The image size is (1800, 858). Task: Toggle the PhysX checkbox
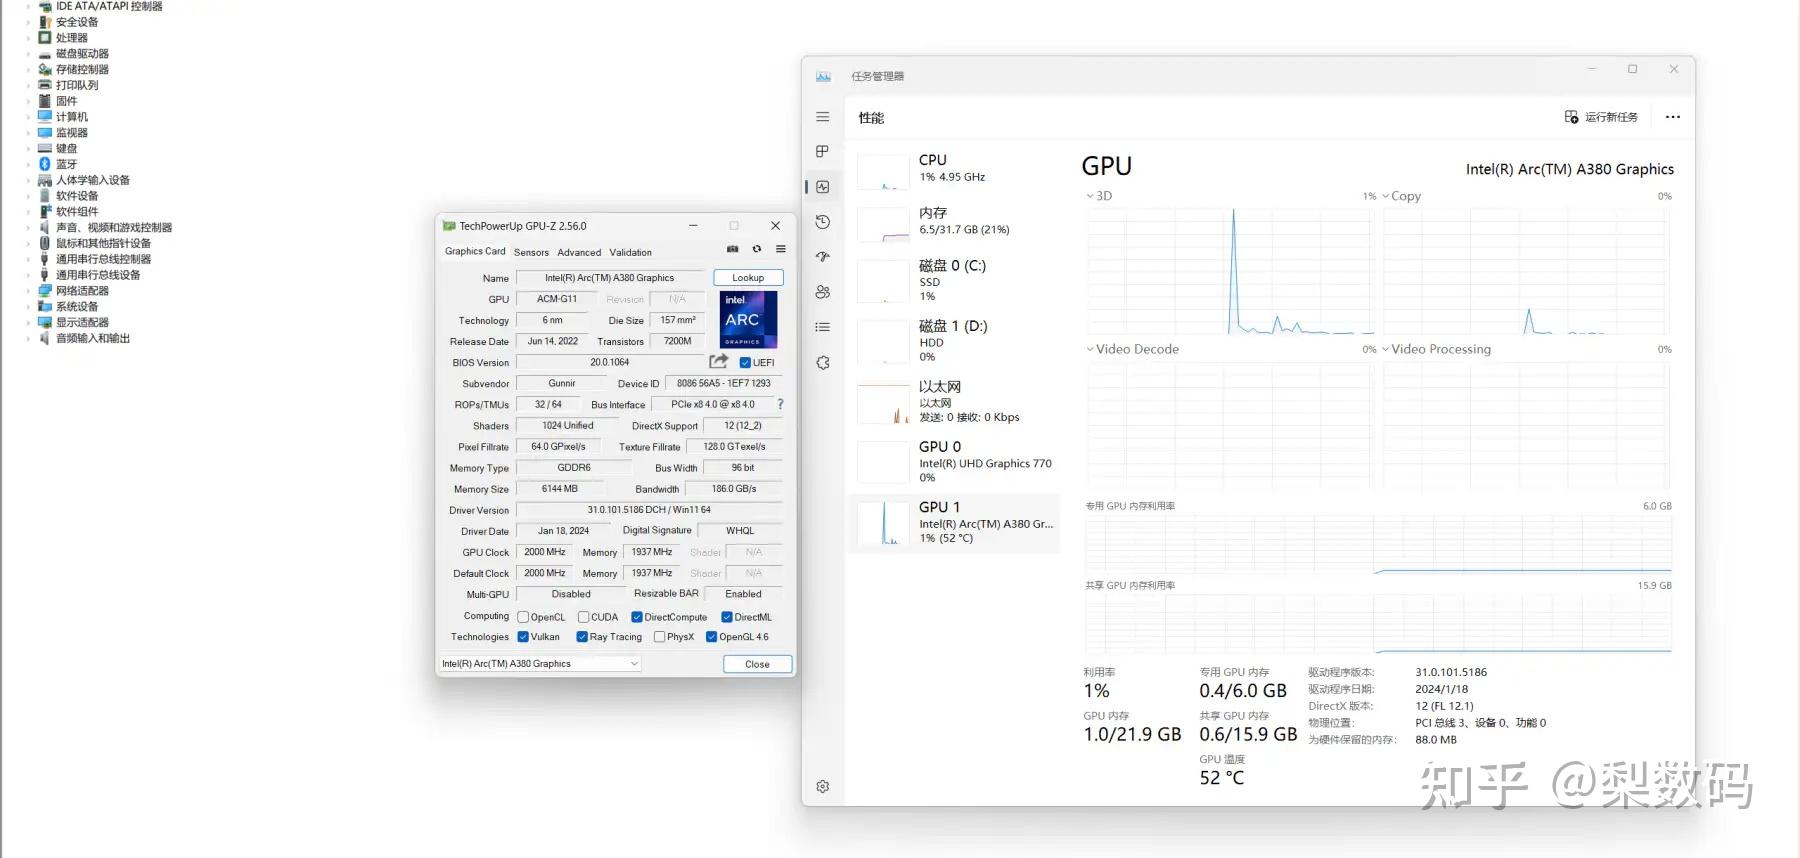tap(660, 637)
